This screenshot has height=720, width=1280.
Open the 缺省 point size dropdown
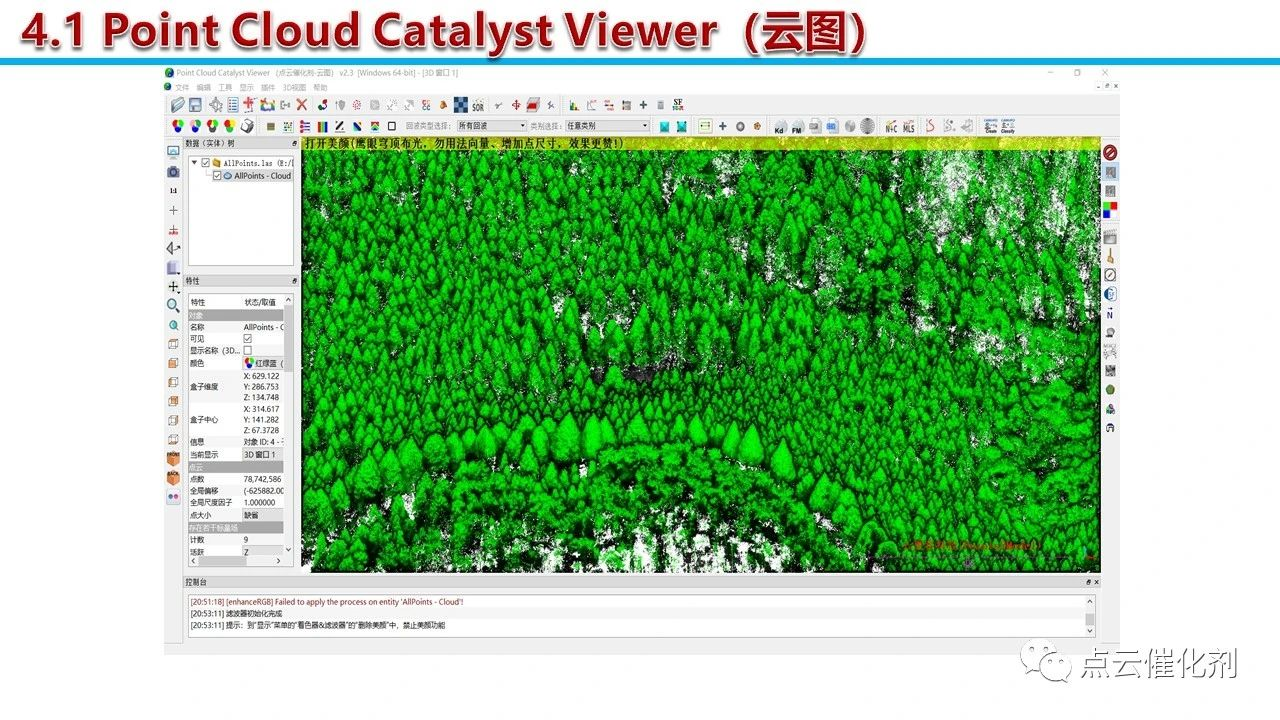pyautogui.click(x=264, y=515)
